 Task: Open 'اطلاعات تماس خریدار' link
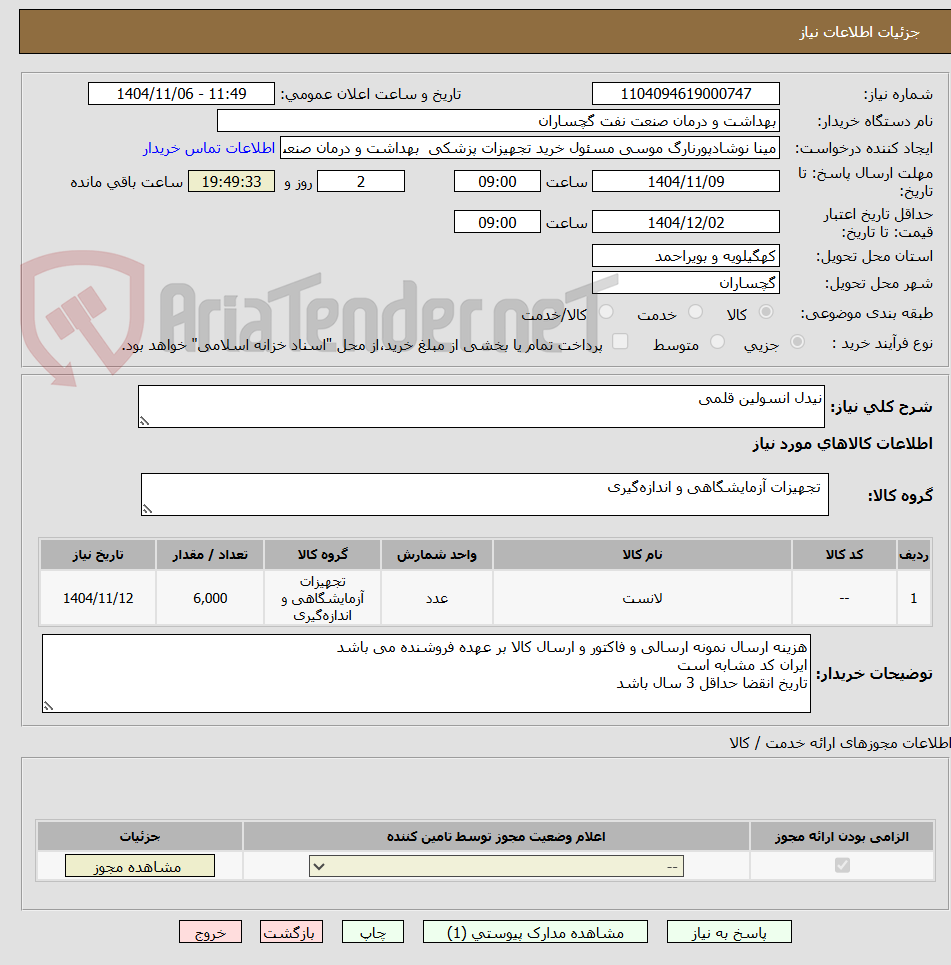click(x=209, y=148)
